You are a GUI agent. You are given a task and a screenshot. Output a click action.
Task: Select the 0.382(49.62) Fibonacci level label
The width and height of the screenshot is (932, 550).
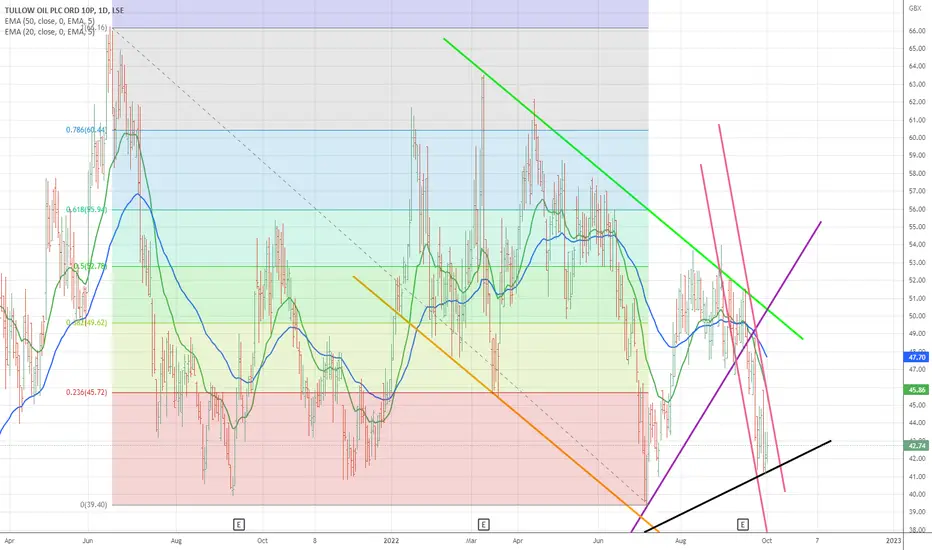click(86, 323)
